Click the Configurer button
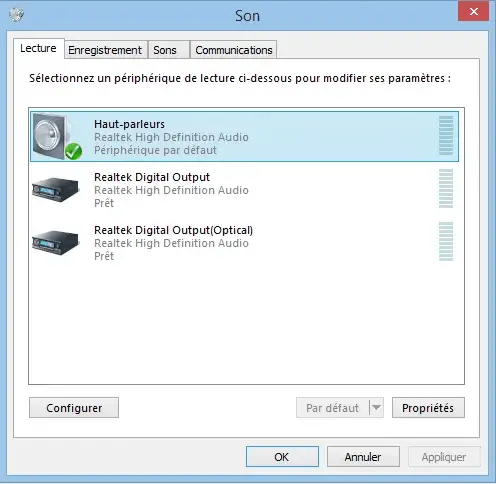Image resolution: width=496 pixels, height=484 pixels. pos(74,408)
